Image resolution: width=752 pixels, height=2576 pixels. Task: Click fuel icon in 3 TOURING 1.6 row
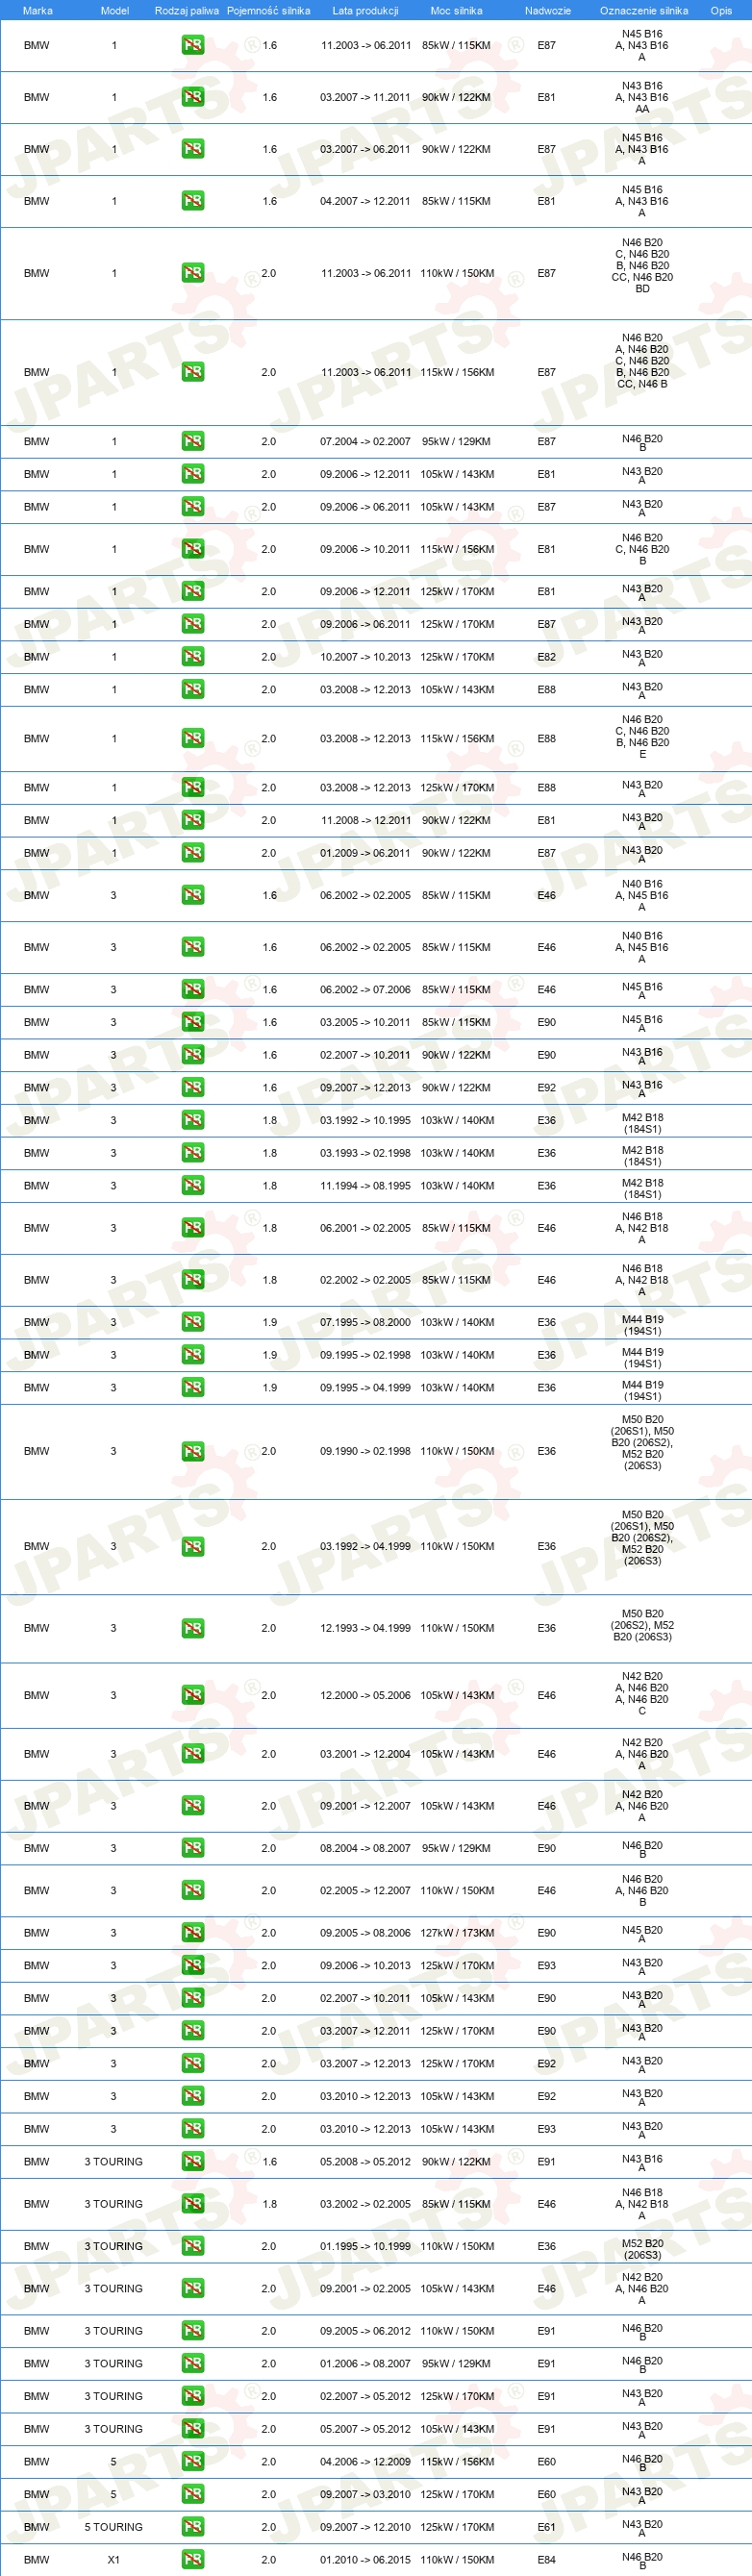pyautogui.click(x=193, y=2161)
